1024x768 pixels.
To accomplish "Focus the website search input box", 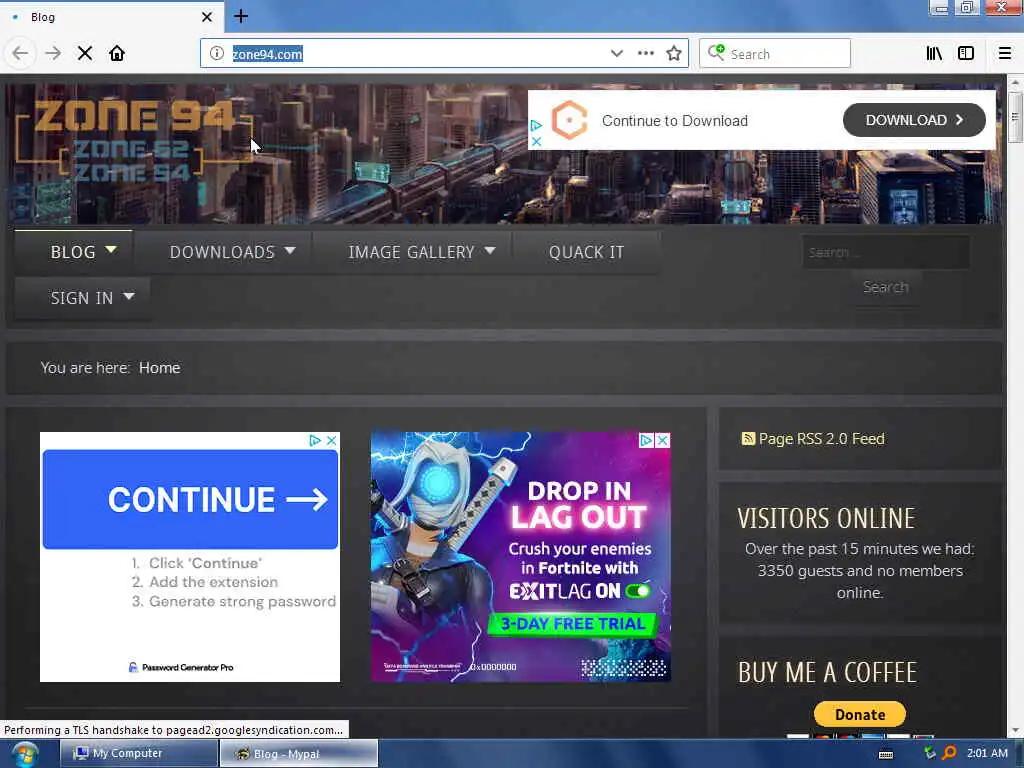I will [886, 252].
